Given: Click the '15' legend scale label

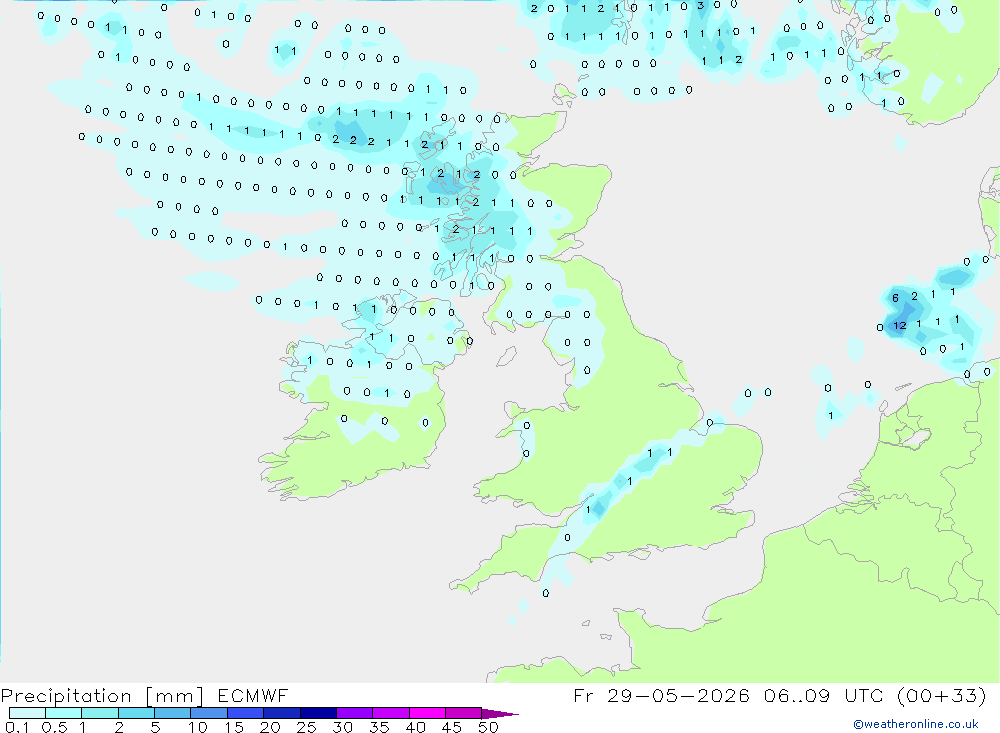Looking at the screenshot, I should tap(234, 727).
